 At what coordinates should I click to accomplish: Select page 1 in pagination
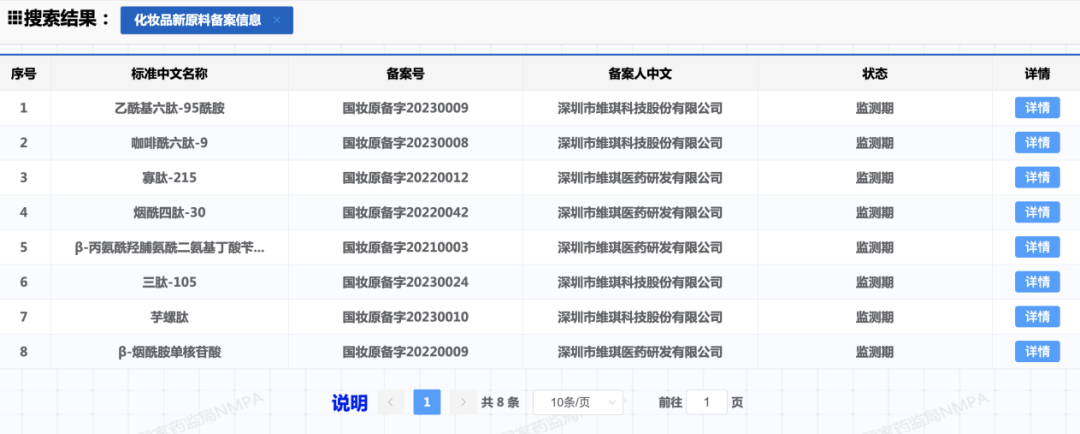427,402
